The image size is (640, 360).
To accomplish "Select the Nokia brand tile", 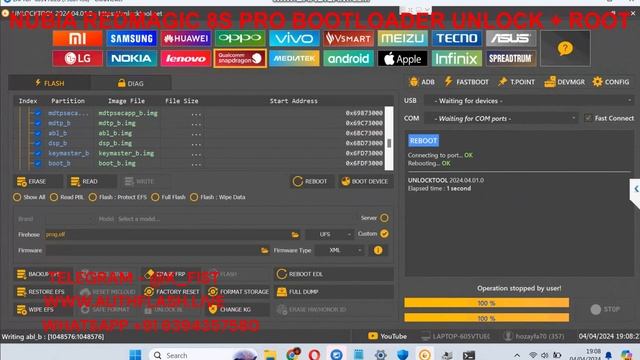I will coord(131,58).
